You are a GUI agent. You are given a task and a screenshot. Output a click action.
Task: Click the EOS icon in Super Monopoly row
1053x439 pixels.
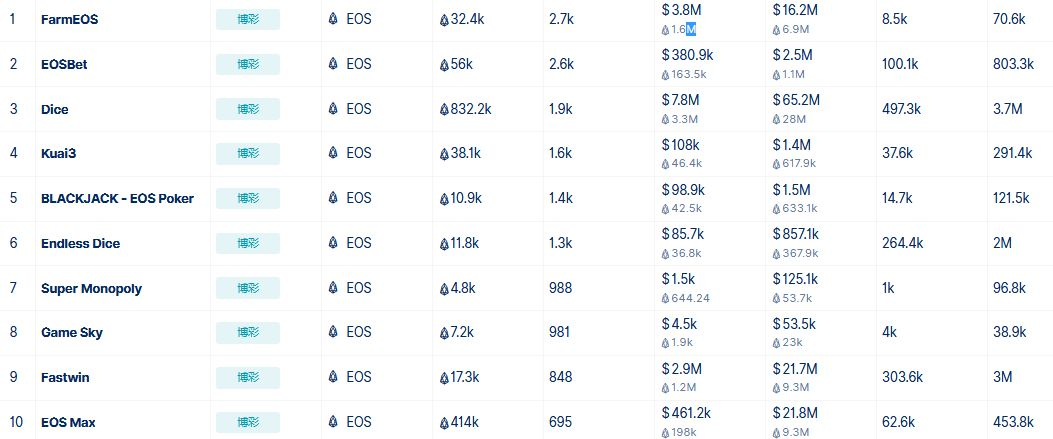[x=333, y=288]
